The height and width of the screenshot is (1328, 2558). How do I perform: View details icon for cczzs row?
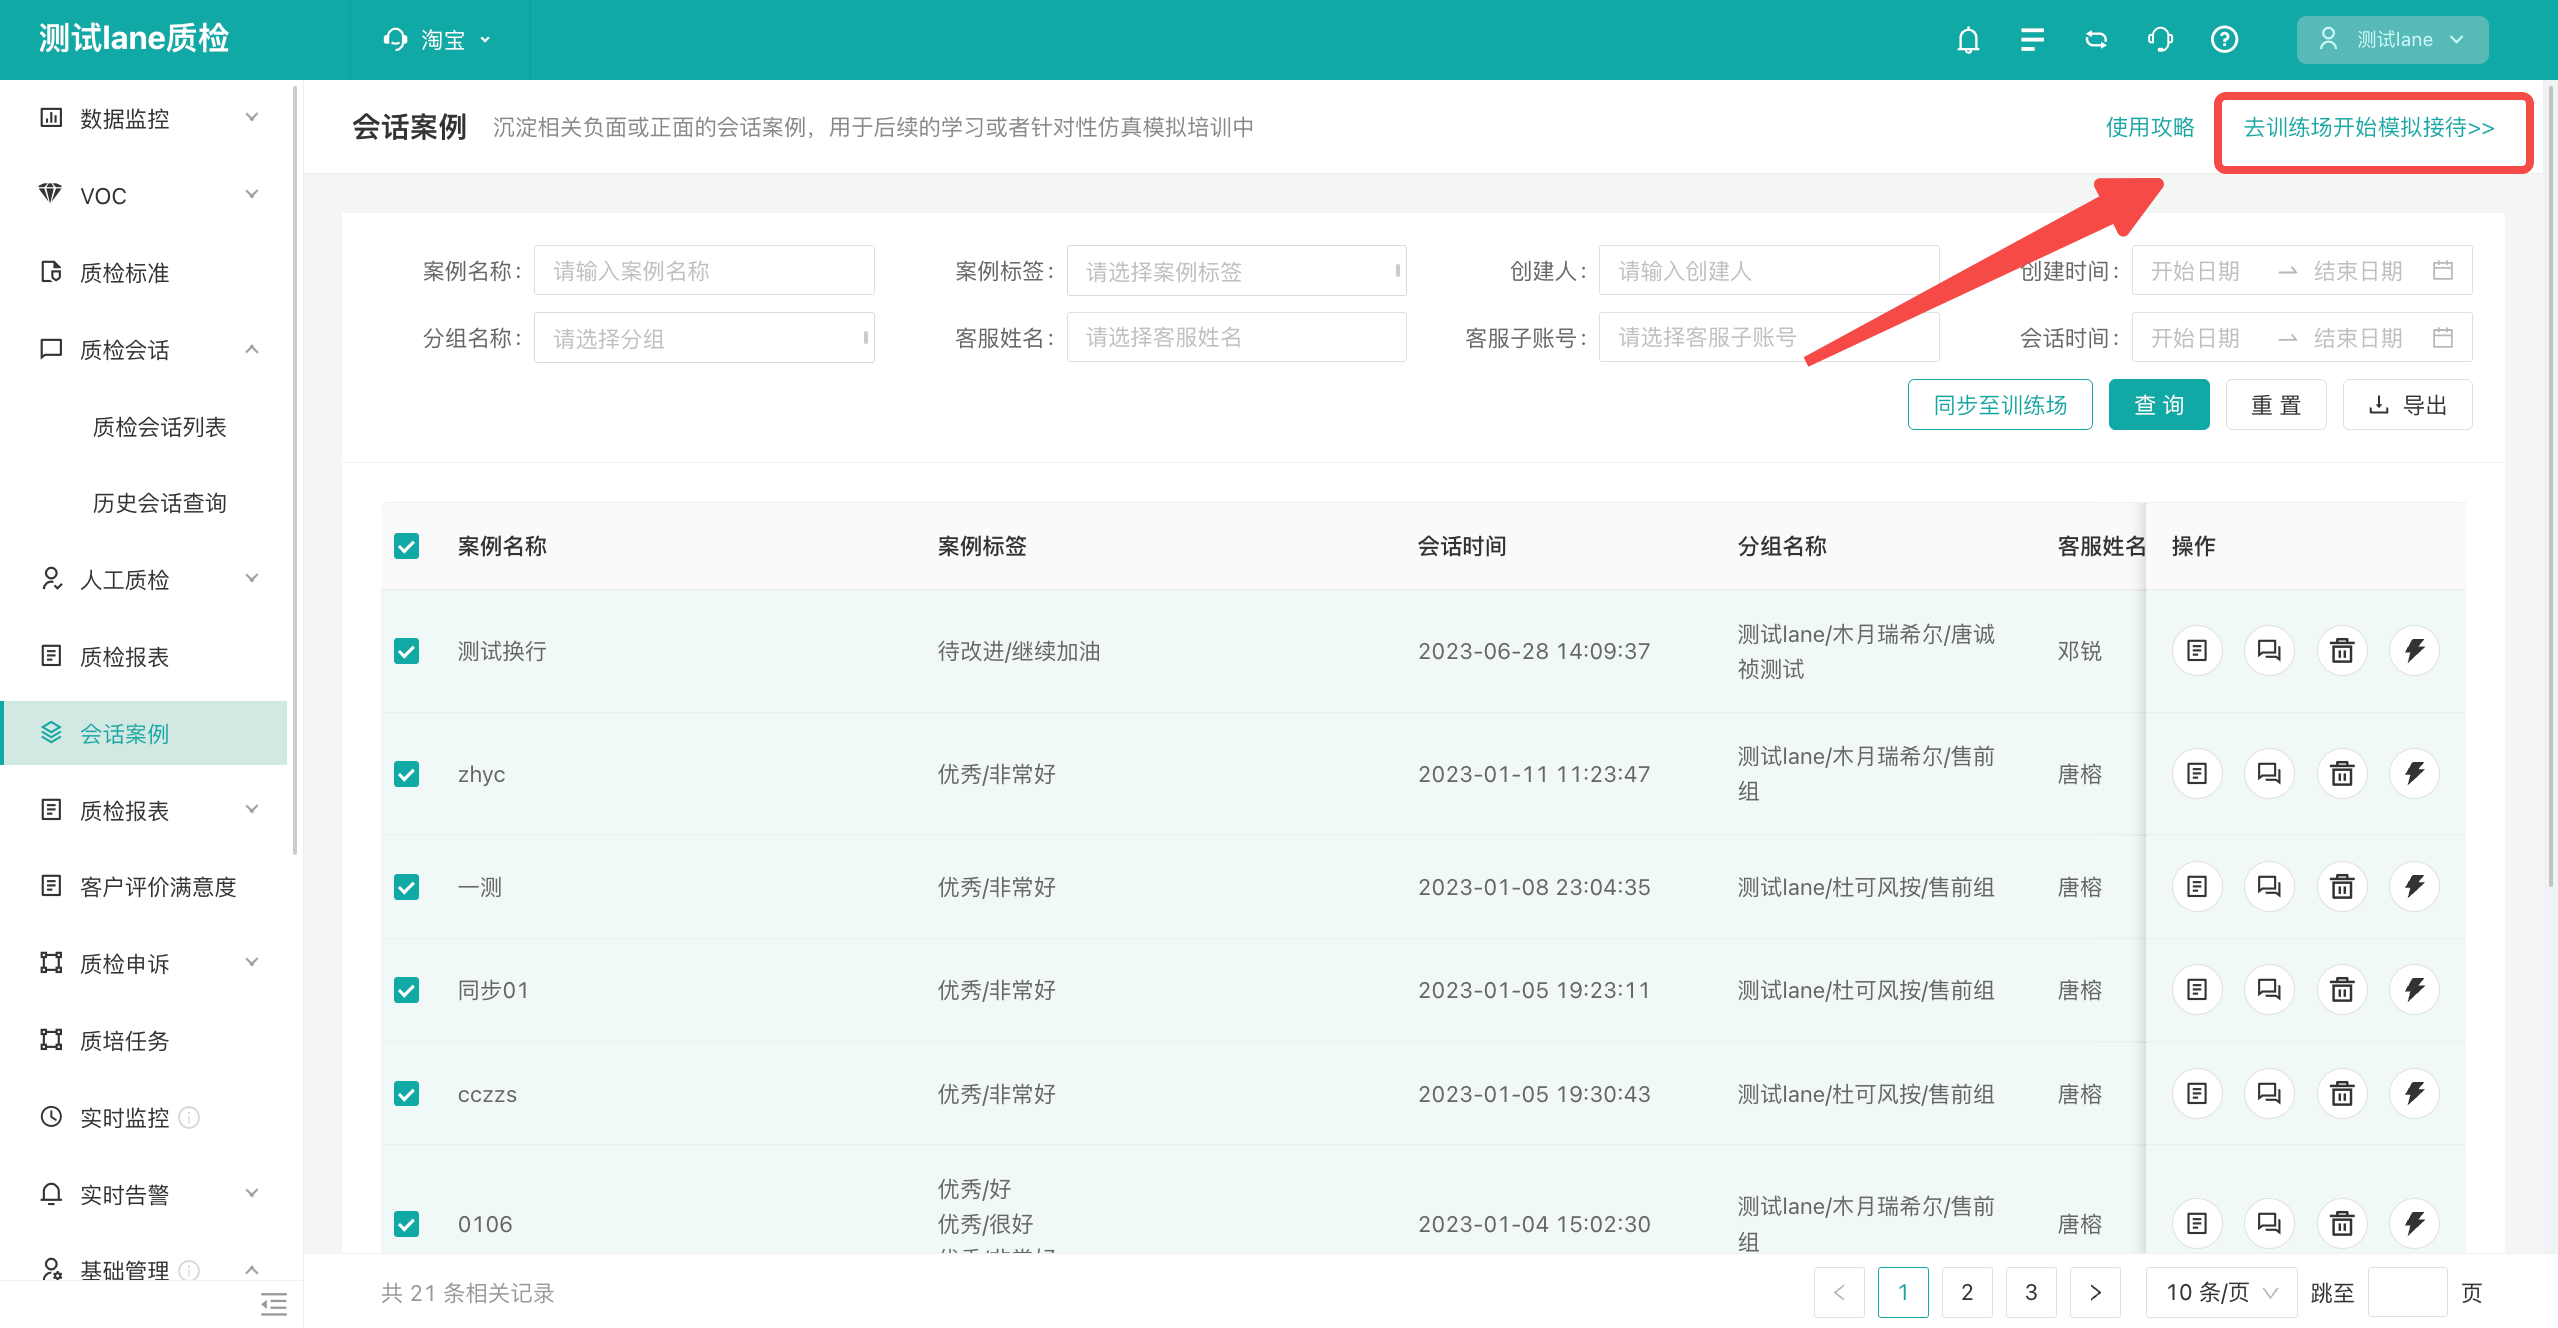[x=2197, y=1093]
